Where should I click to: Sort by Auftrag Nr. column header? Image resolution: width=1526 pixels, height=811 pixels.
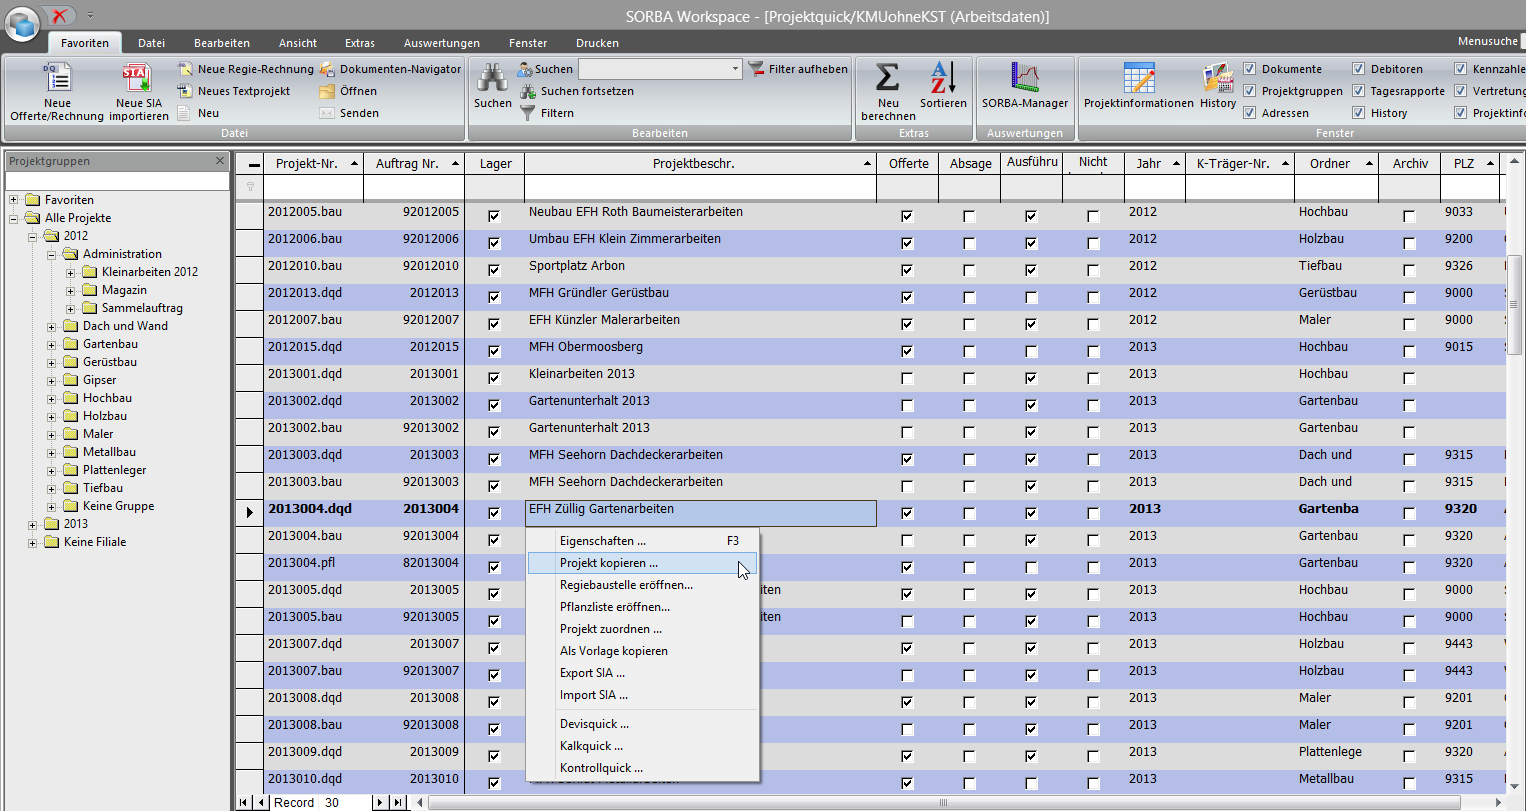(414, 163)
